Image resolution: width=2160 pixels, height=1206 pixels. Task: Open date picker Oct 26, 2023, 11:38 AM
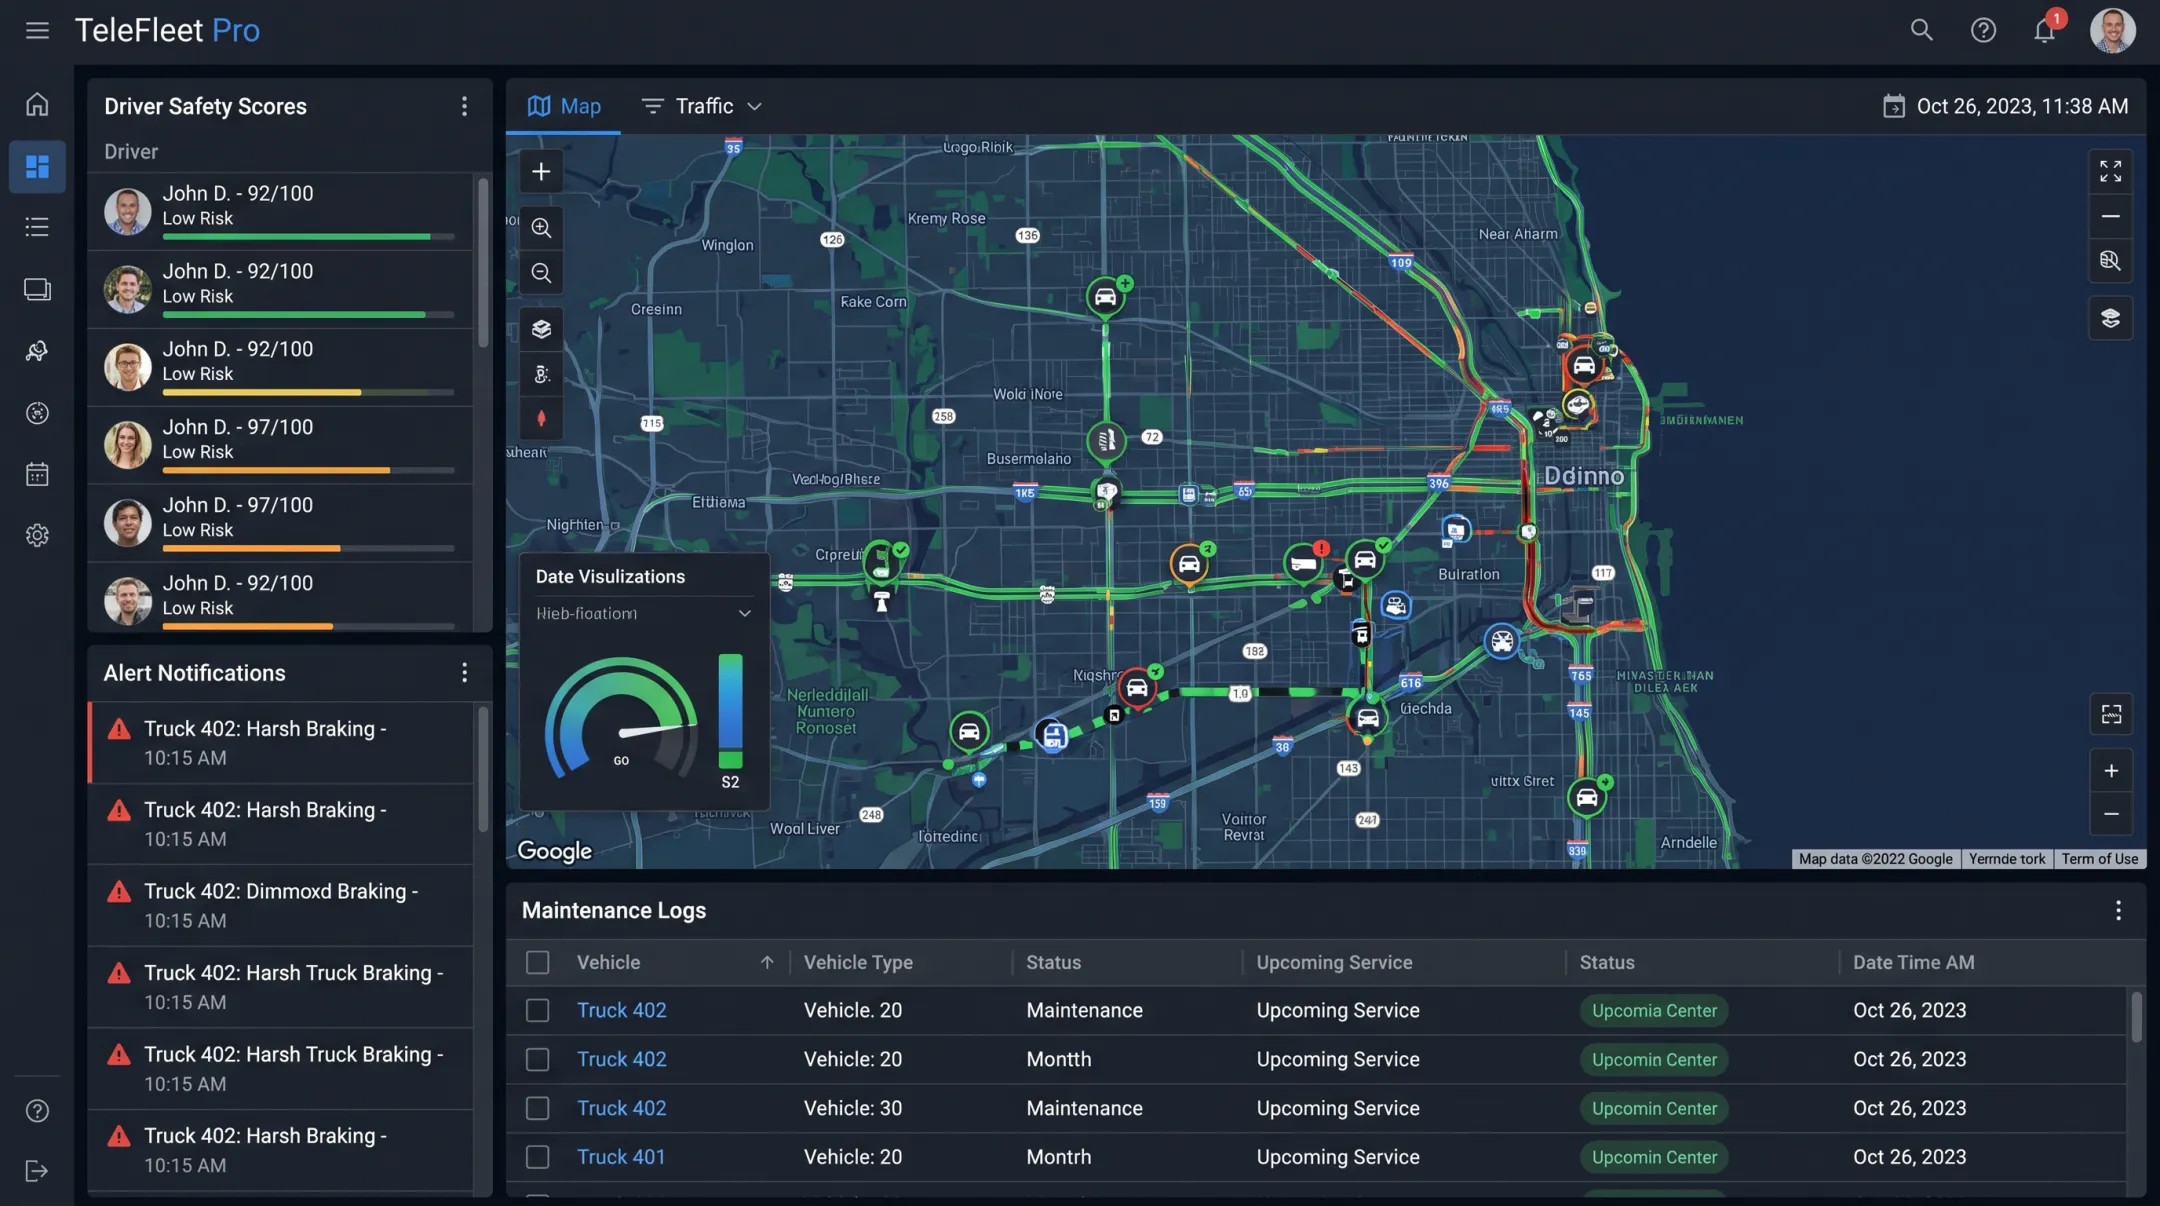coord(2005,106)
